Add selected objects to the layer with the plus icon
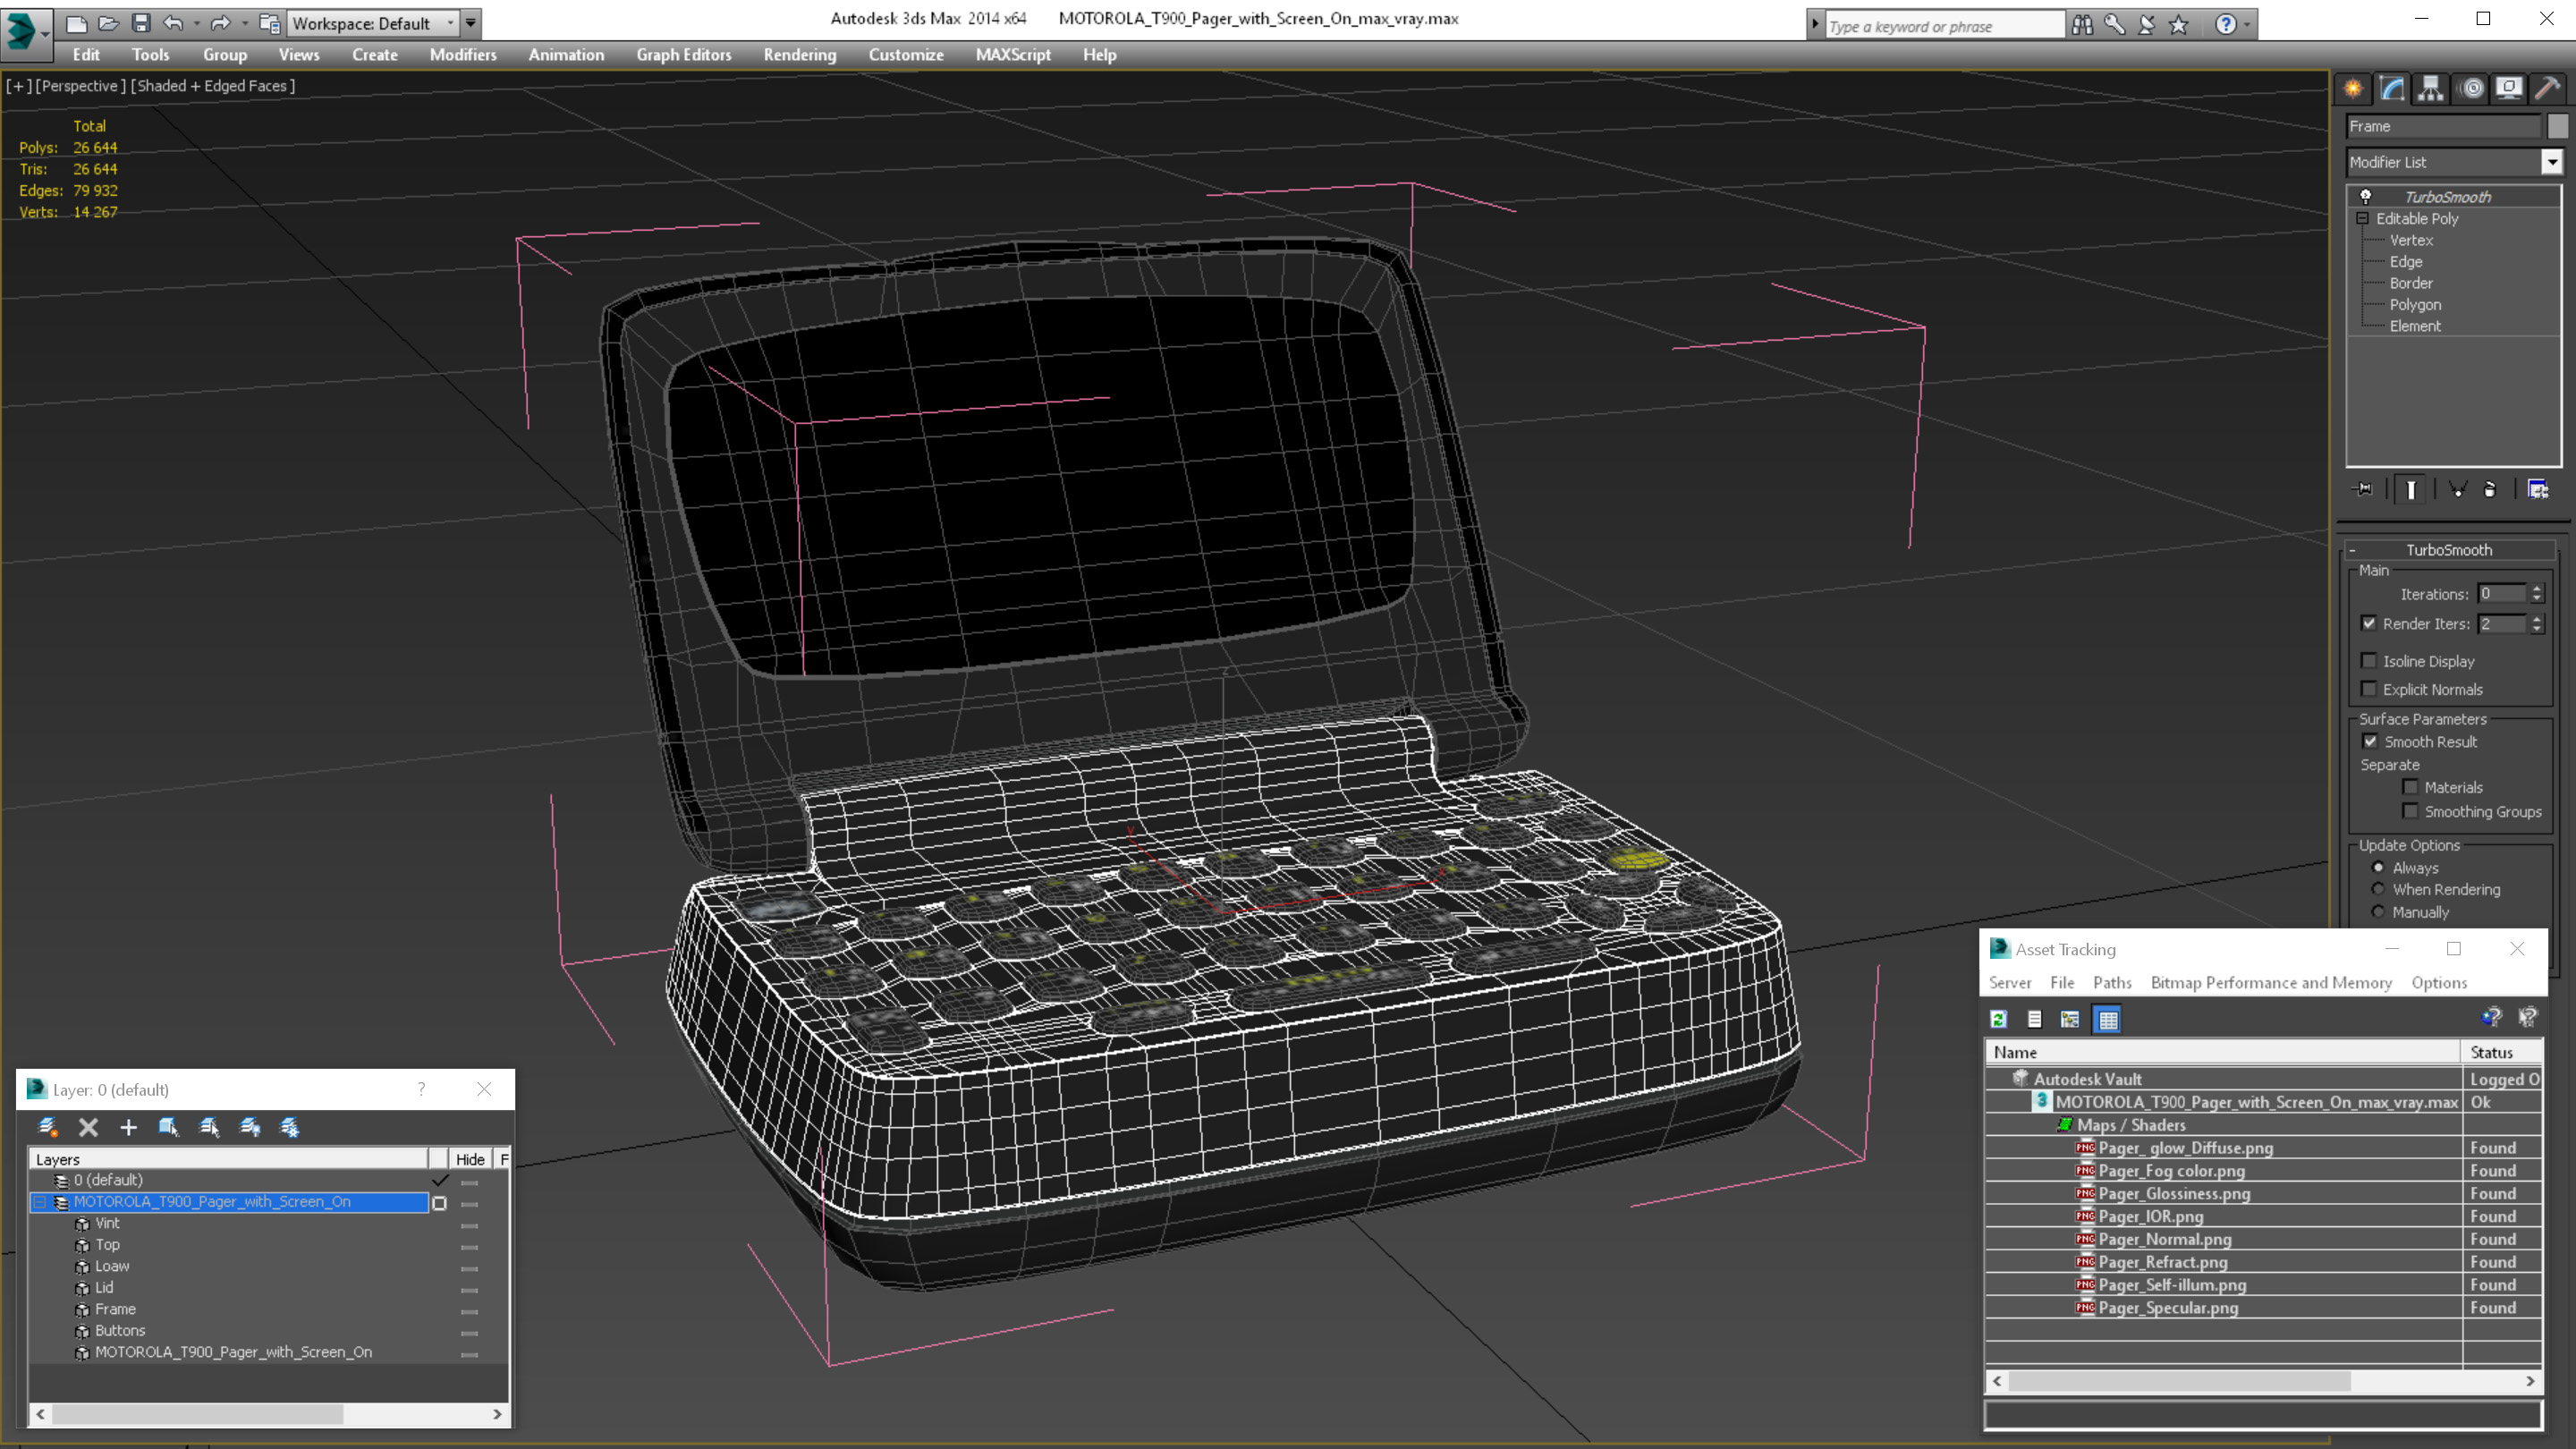This screenshot has height=1449, width=2576. (x=128, y=1127)
